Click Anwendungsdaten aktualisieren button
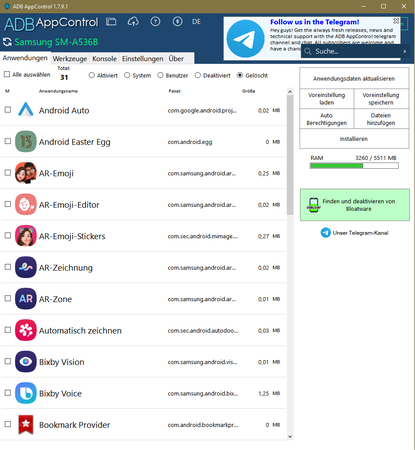 click(x=354, y=78)
